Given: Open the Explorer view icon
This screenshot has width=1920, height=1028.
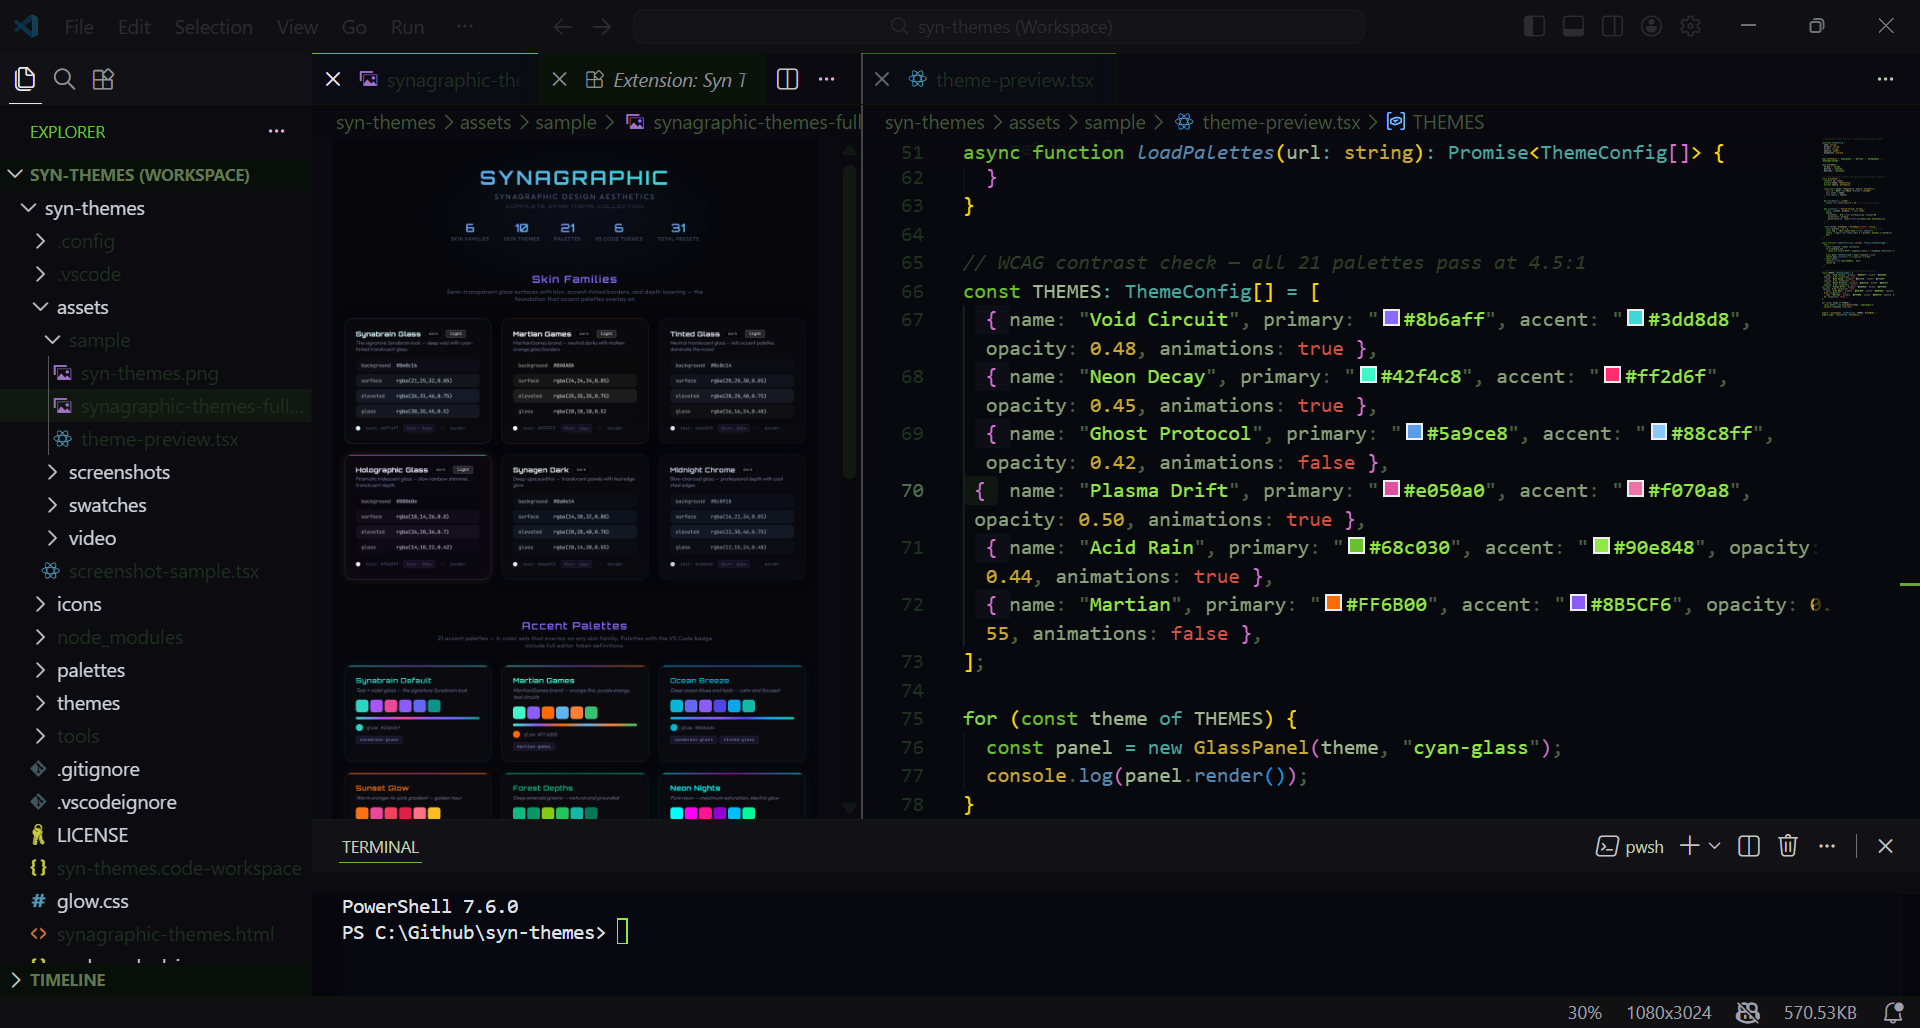Looking at the screenshot, I should tap(25, 79).
